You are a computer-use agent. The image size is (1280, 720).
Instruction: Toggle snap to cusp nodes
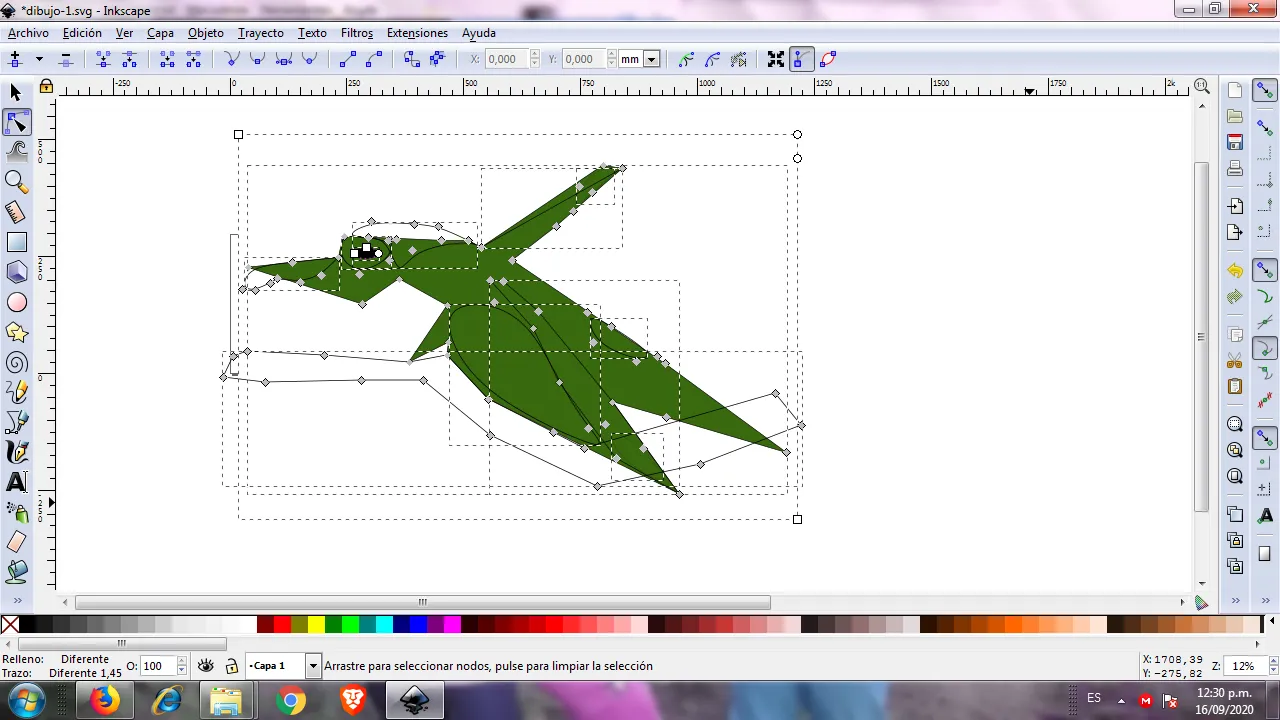[x=1265, y=349]
